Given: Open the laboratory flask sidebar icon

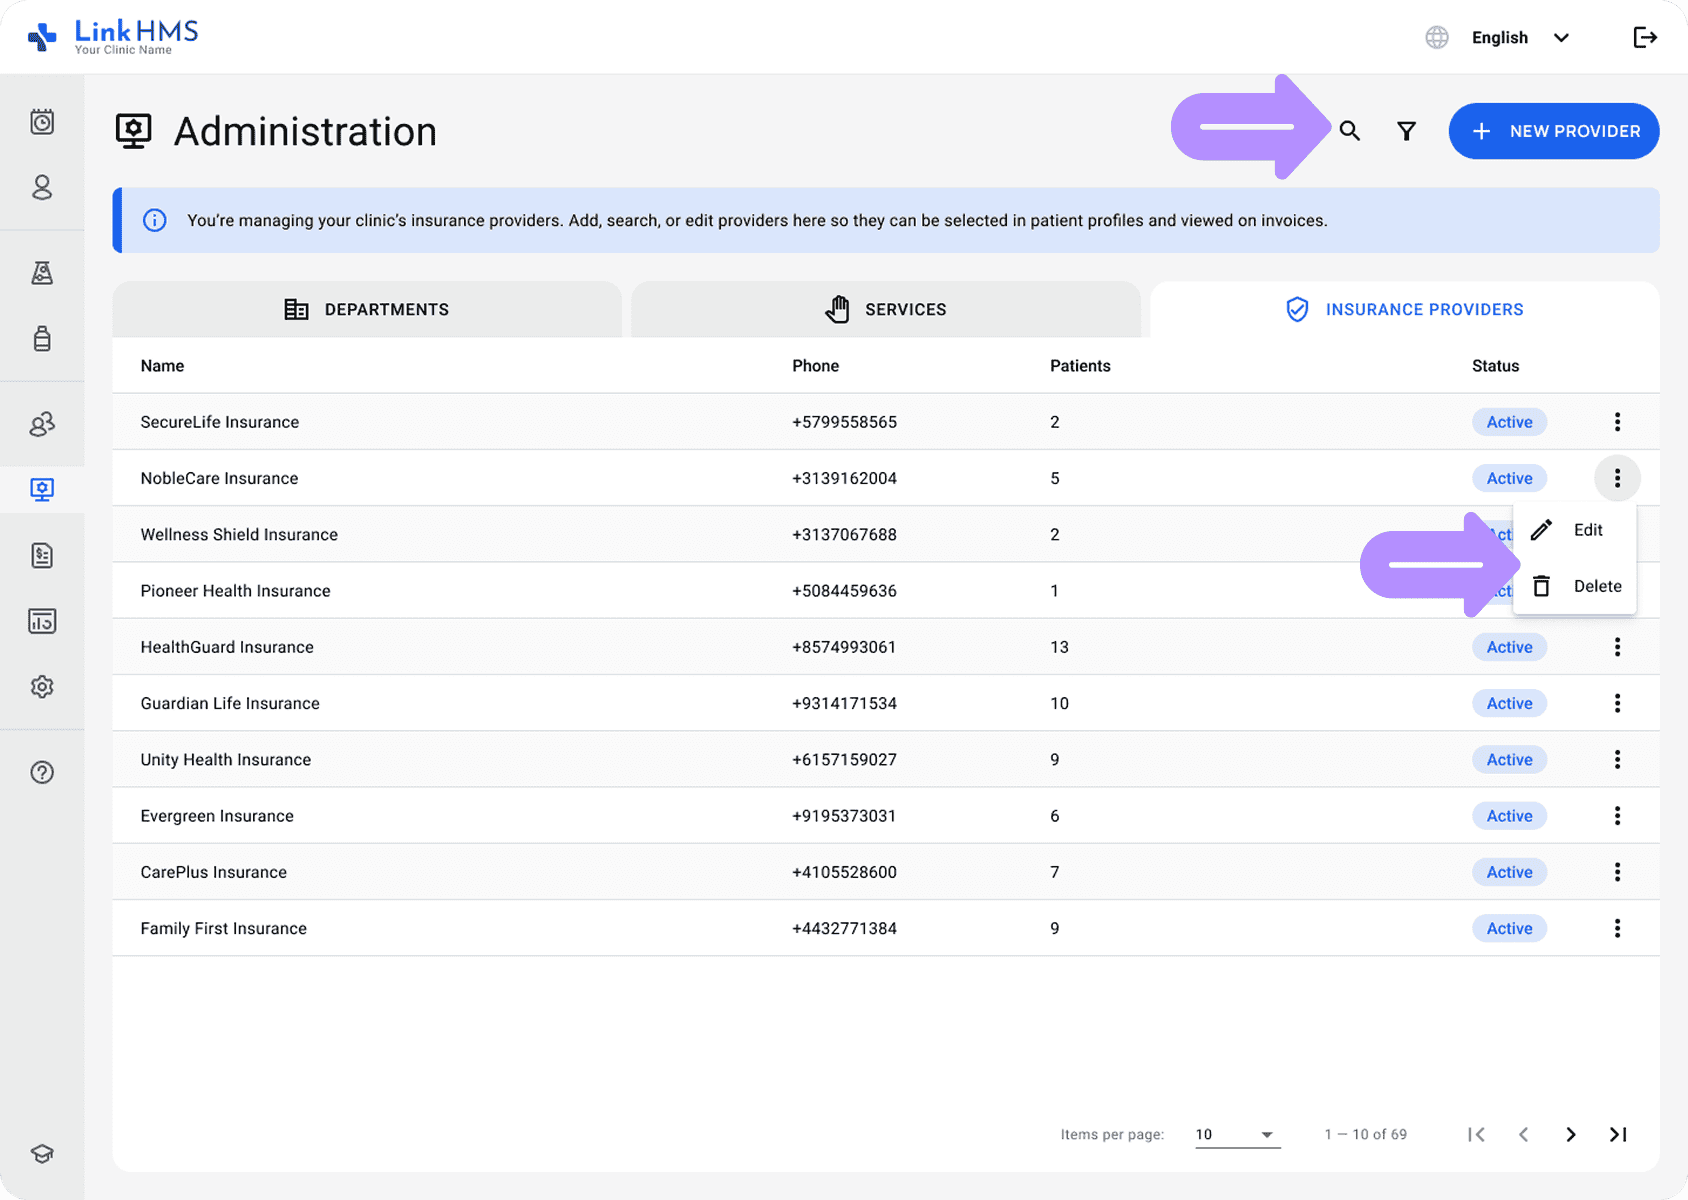Looking at the screenshot, I should tap(42, 273).
